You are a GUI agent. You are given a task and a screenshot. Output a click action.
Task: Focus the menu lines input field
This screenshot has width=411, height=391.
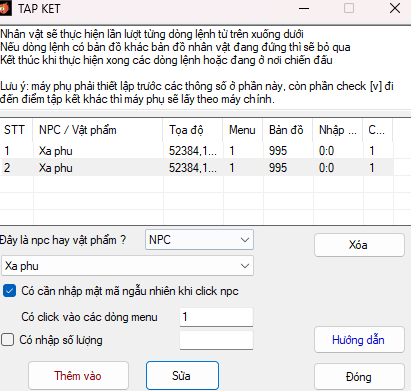(216, 317)
